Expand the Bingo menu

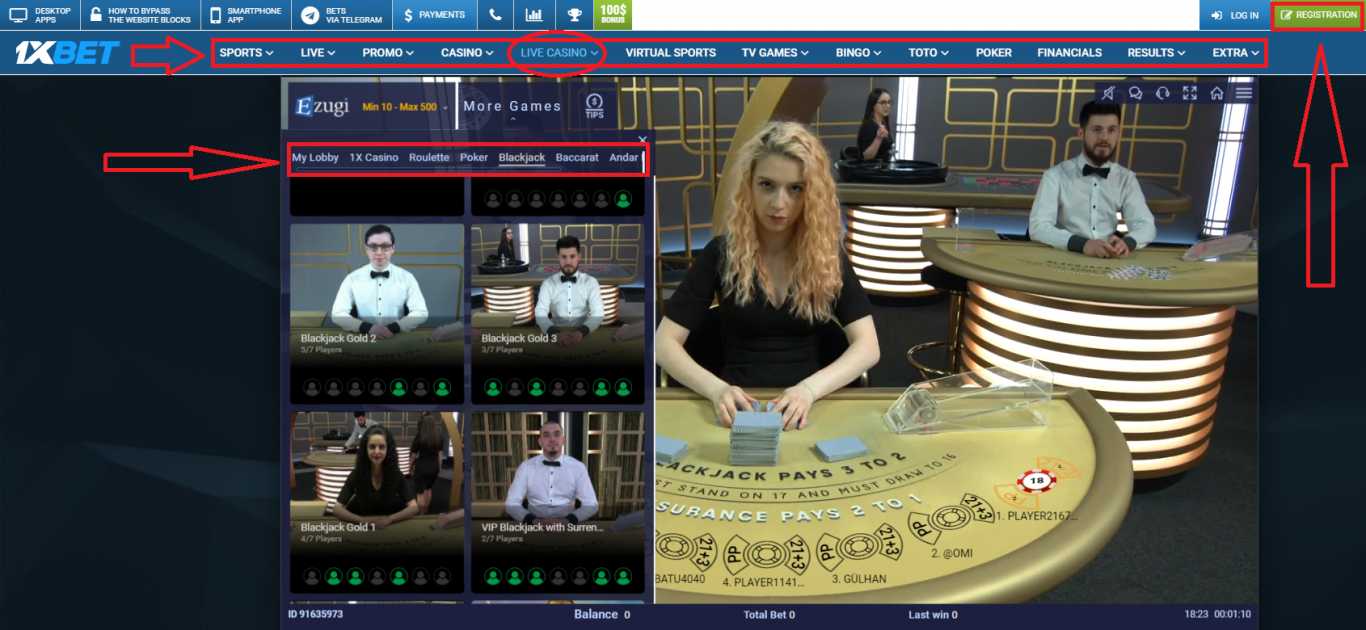click(859, 53)
